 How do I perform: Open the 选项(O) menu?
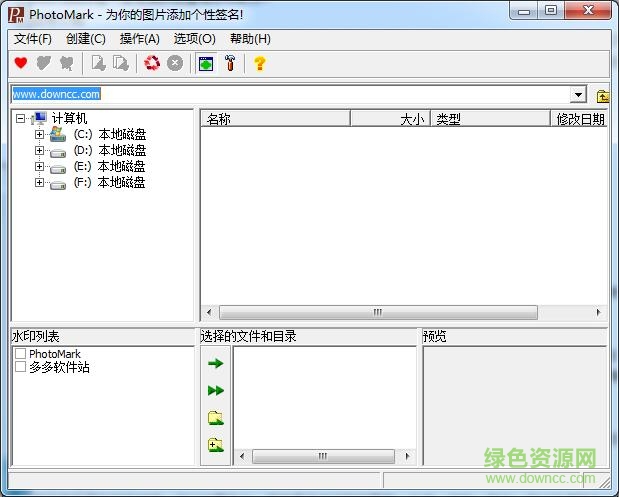point(195,39)
